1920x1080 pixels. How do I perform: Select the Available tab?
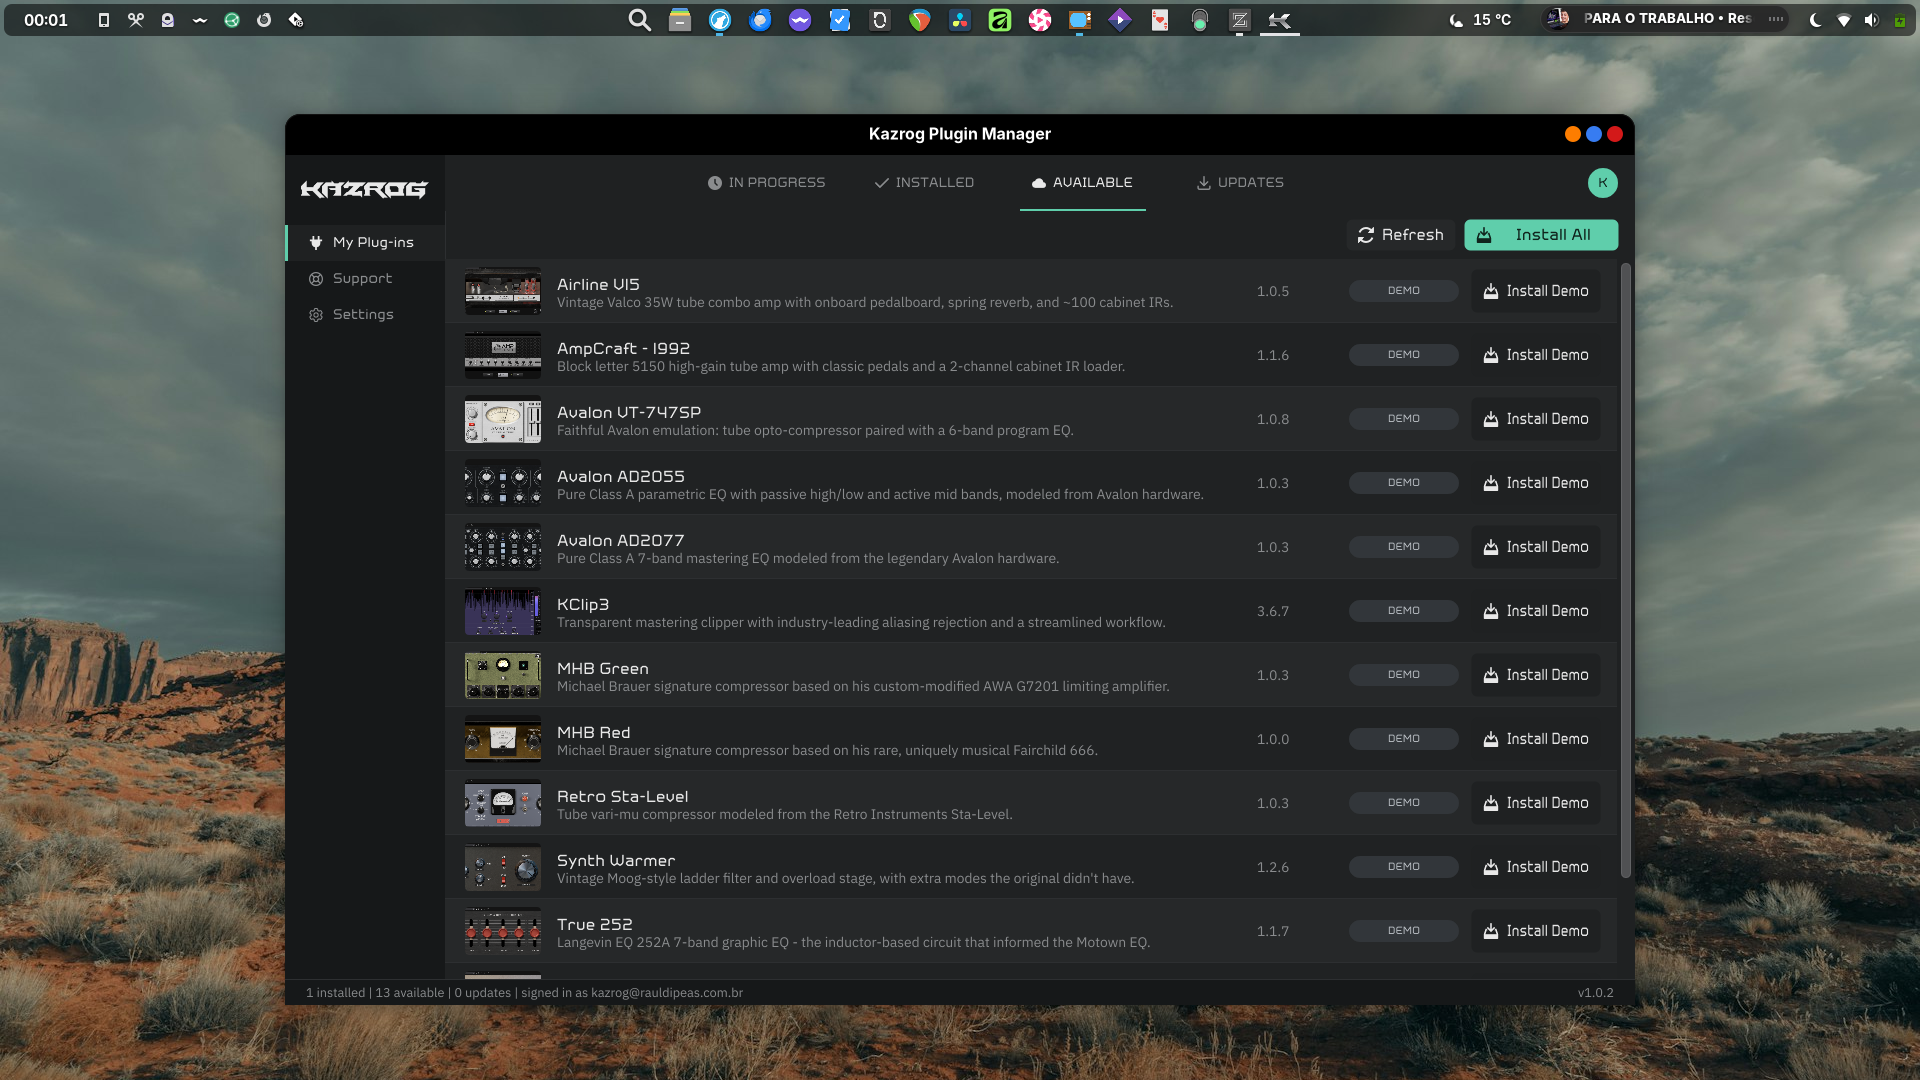(1082, 183)
